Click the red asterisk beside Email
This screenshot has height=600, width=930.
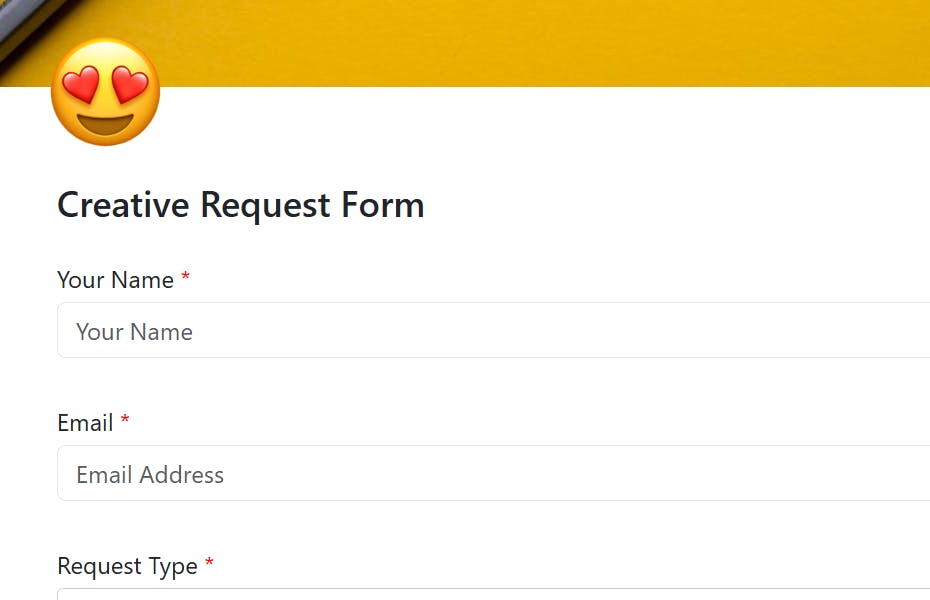tap(125, 422)
